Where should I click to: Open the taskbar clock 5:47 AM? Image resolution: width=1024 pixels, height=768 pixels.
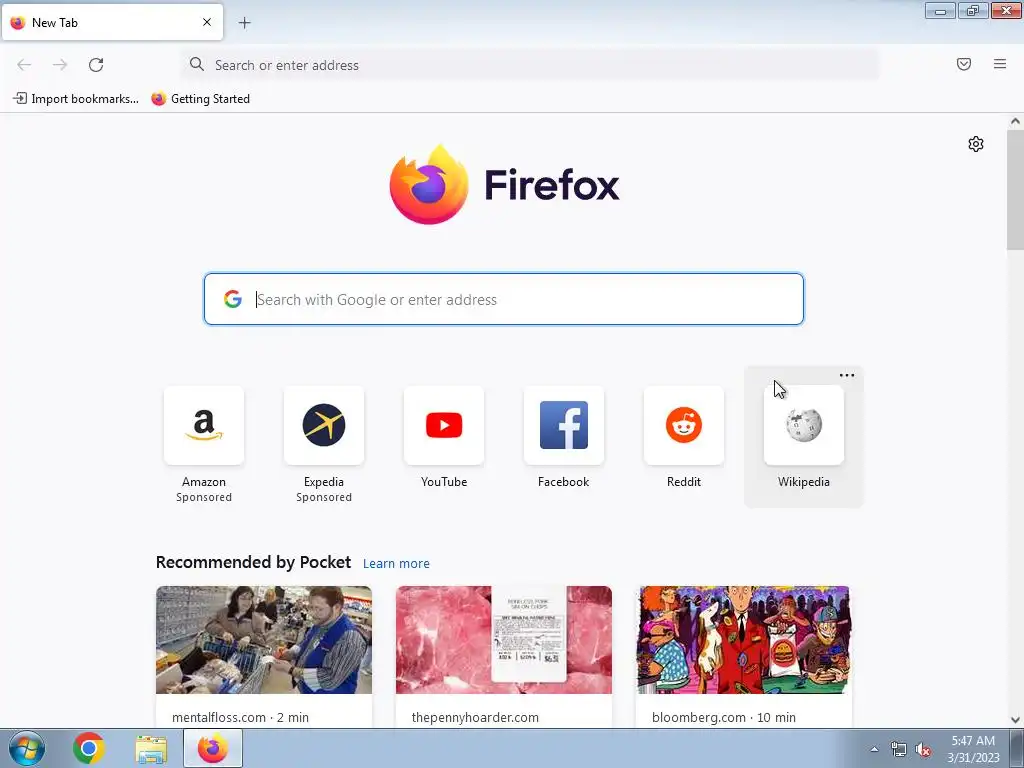click(973, 749)
